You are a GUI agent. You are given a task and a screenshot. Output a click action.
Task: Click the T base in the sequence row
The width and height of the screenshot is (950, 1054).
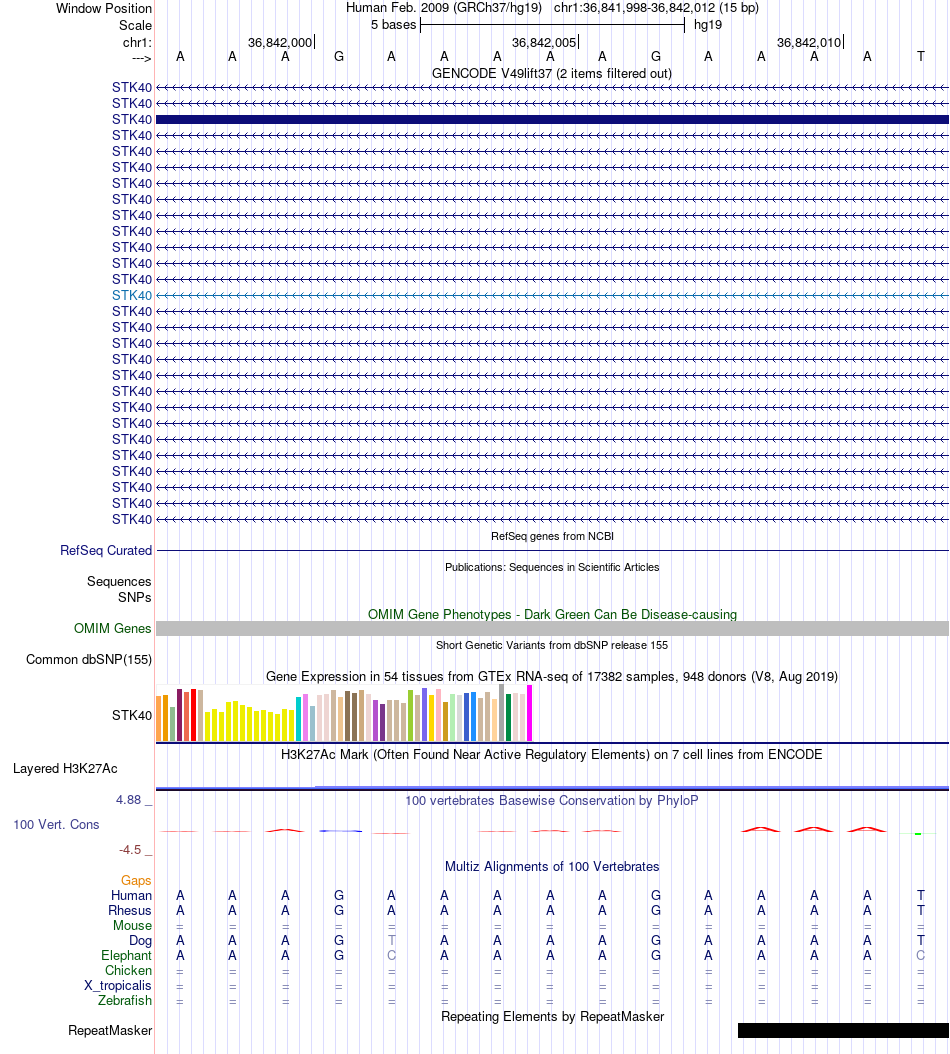pyautogui.click(x=920, y=57)
